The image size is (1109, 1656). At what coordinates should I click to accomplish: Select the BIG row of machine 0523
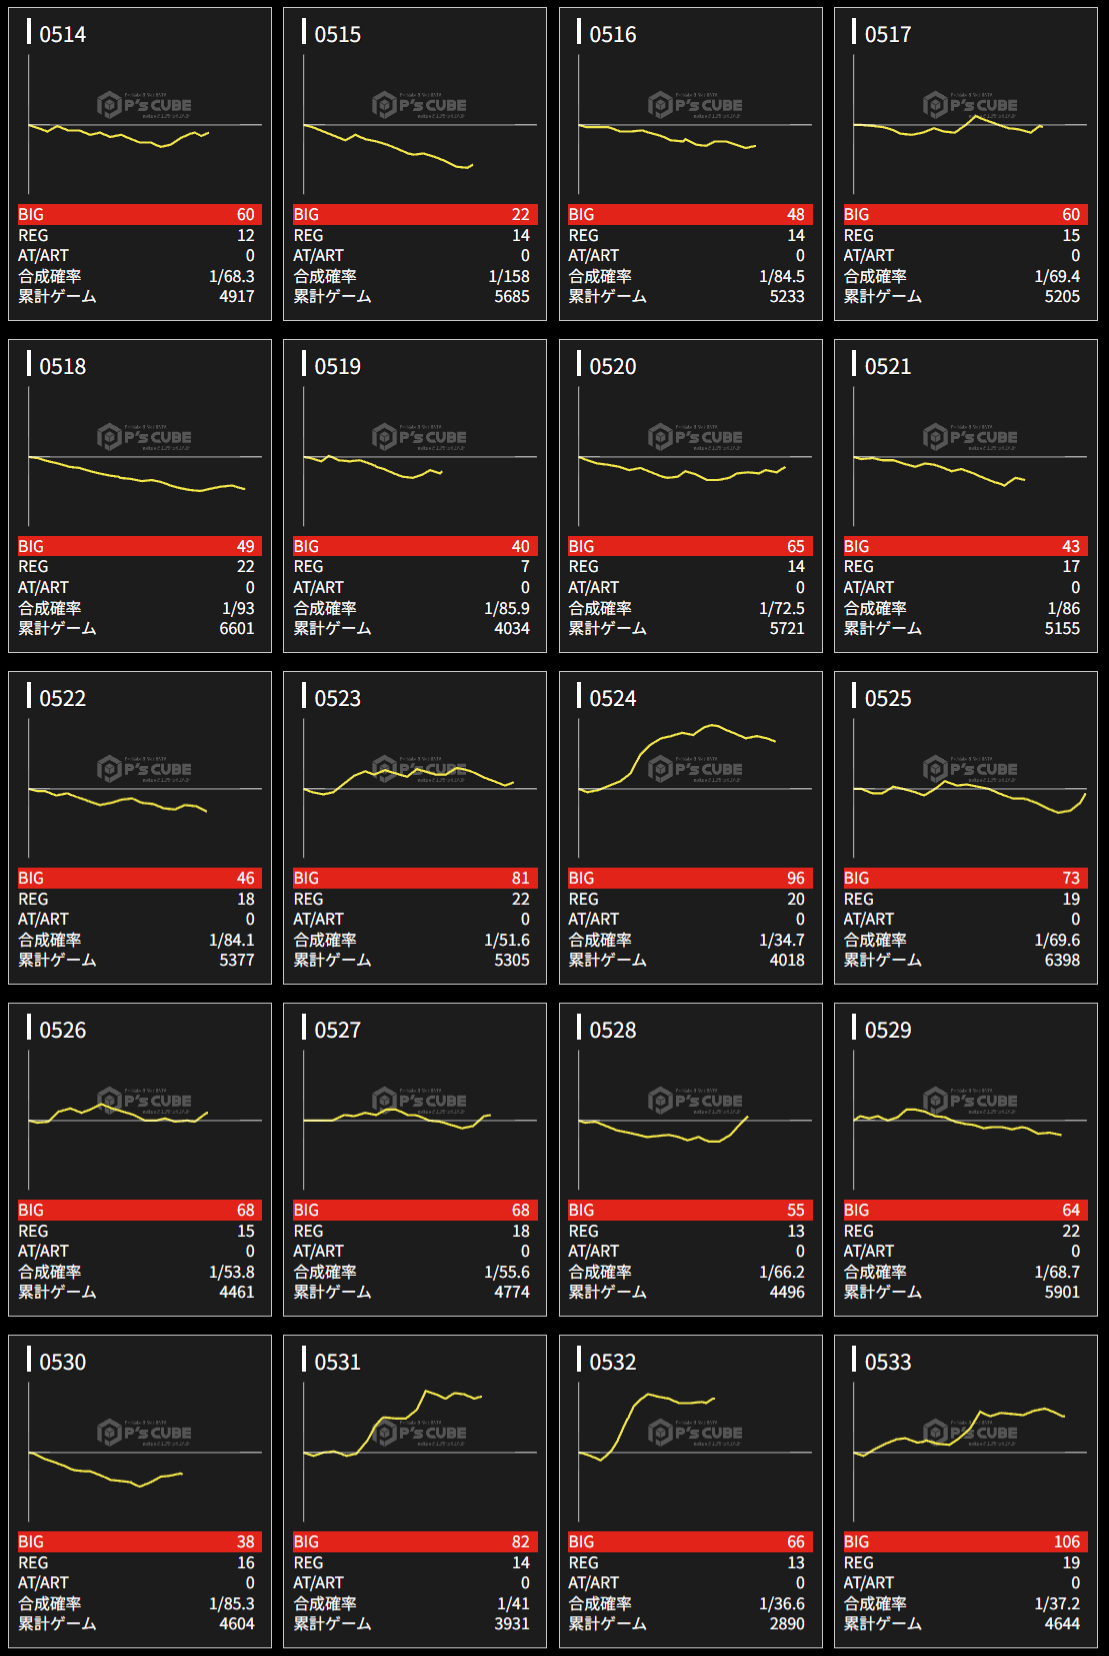[415, 878]
